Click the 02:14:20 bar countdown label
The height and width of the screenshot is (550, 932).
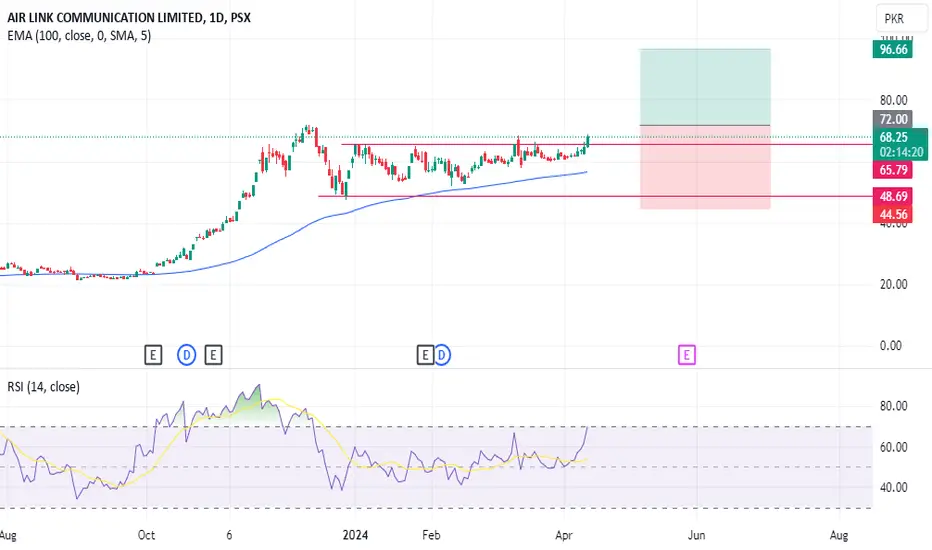(901, 152)
